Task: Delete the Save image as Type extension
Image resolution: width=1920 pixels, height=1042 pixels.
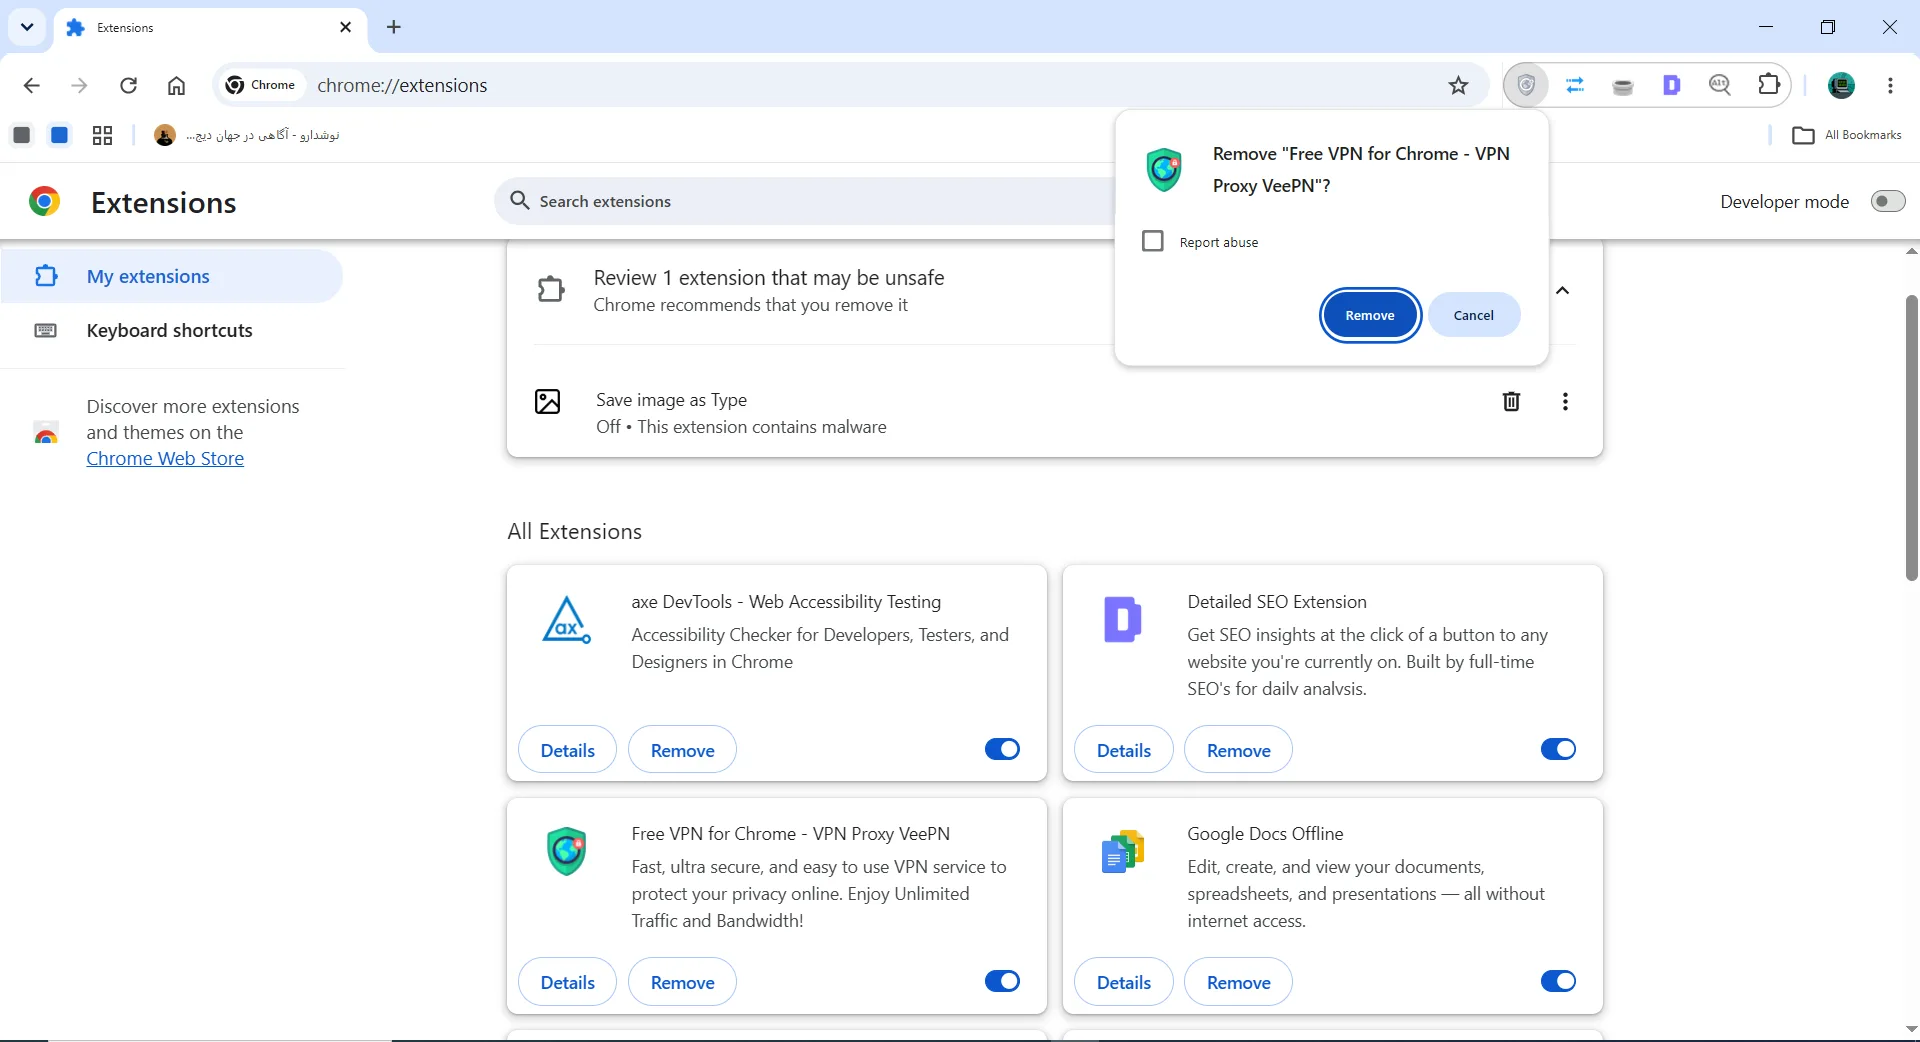Action: 1511,401
